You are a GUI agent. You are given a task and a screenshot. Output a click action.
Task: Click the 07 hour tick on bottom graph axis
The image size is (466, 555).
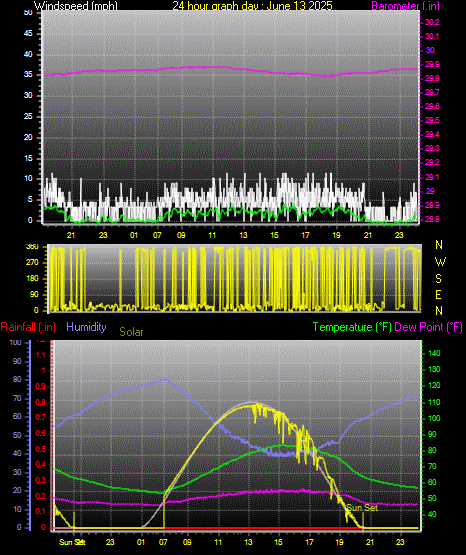163,542
